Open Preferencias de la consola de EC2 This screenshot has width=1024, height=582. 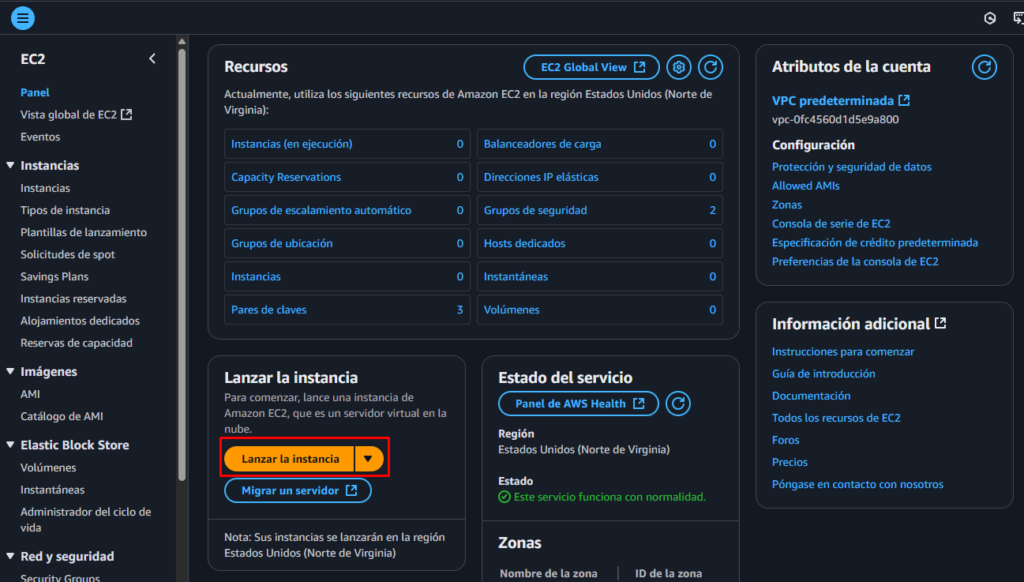pos(855,262)
